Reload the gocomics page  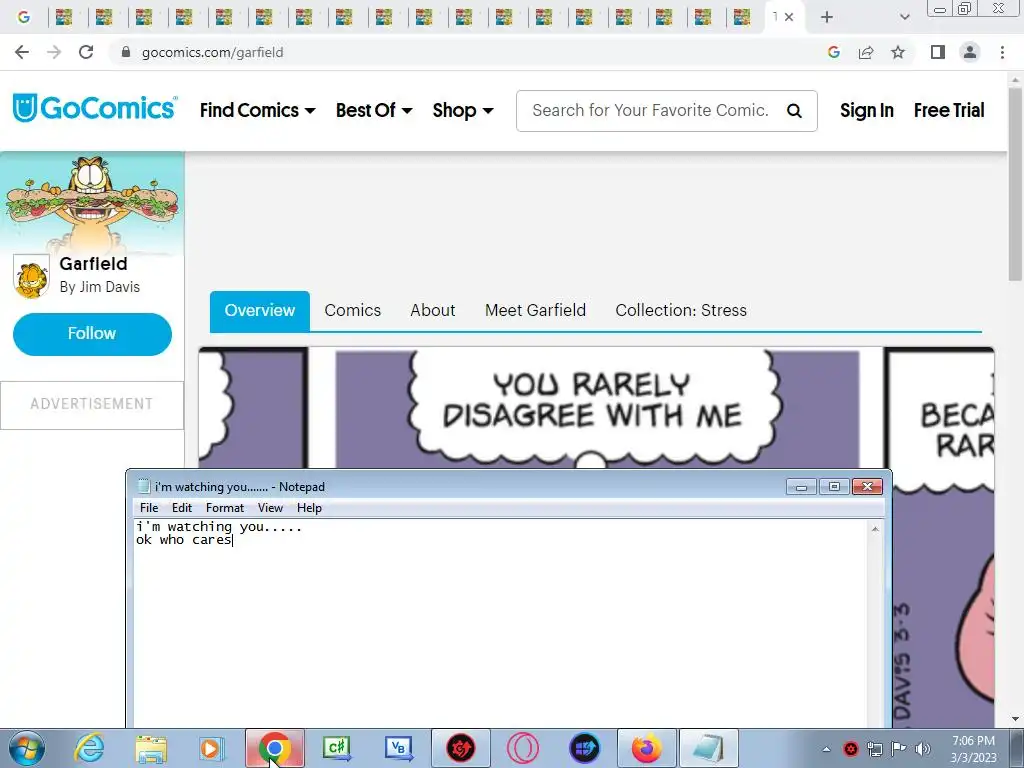[86, 52]
